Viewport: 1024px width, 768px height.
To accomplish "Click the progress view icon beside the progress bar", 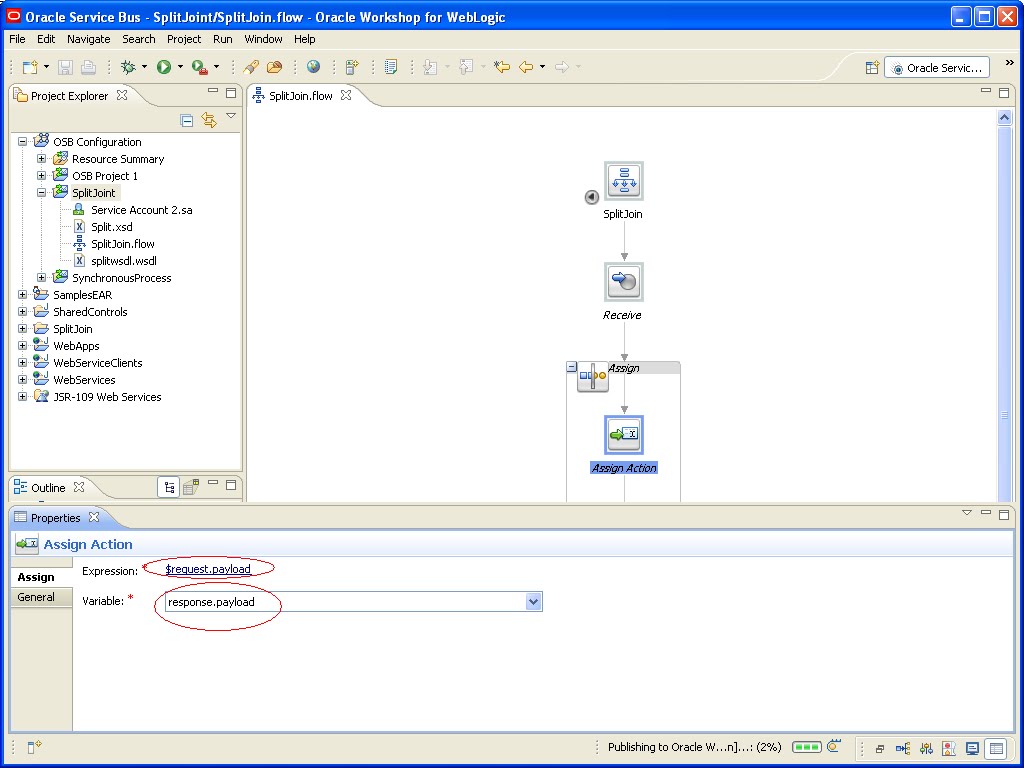I will [834, 746].
